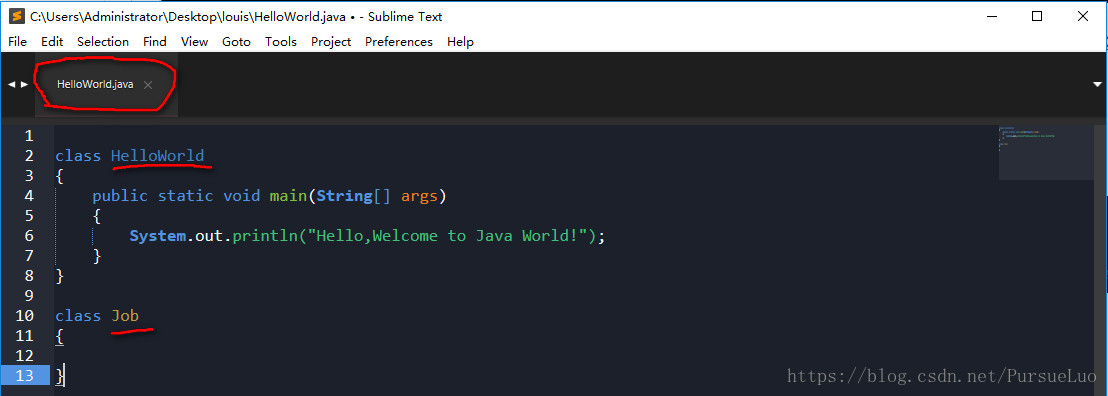The width and height of the screenshot is (1108, 396).
Task: Click the minimap code preview
Action: tap(1046, 152)
